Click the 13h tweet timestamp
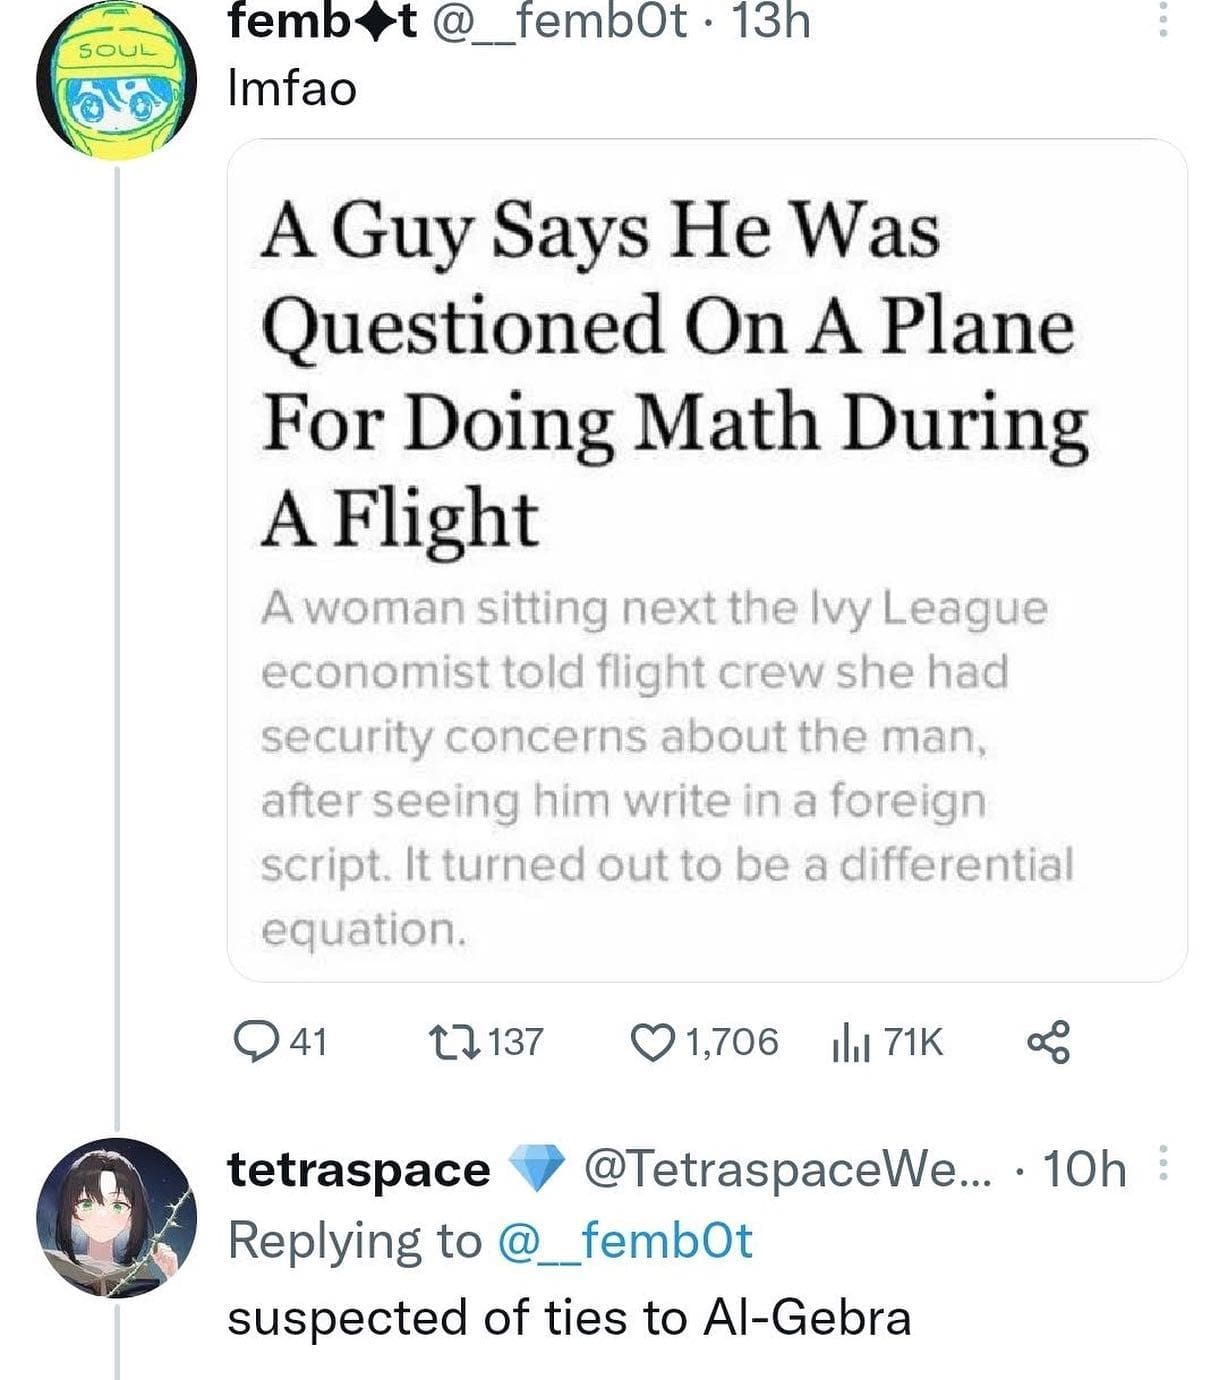This screenshot has width=1219, height=1380. click(770, 22)
